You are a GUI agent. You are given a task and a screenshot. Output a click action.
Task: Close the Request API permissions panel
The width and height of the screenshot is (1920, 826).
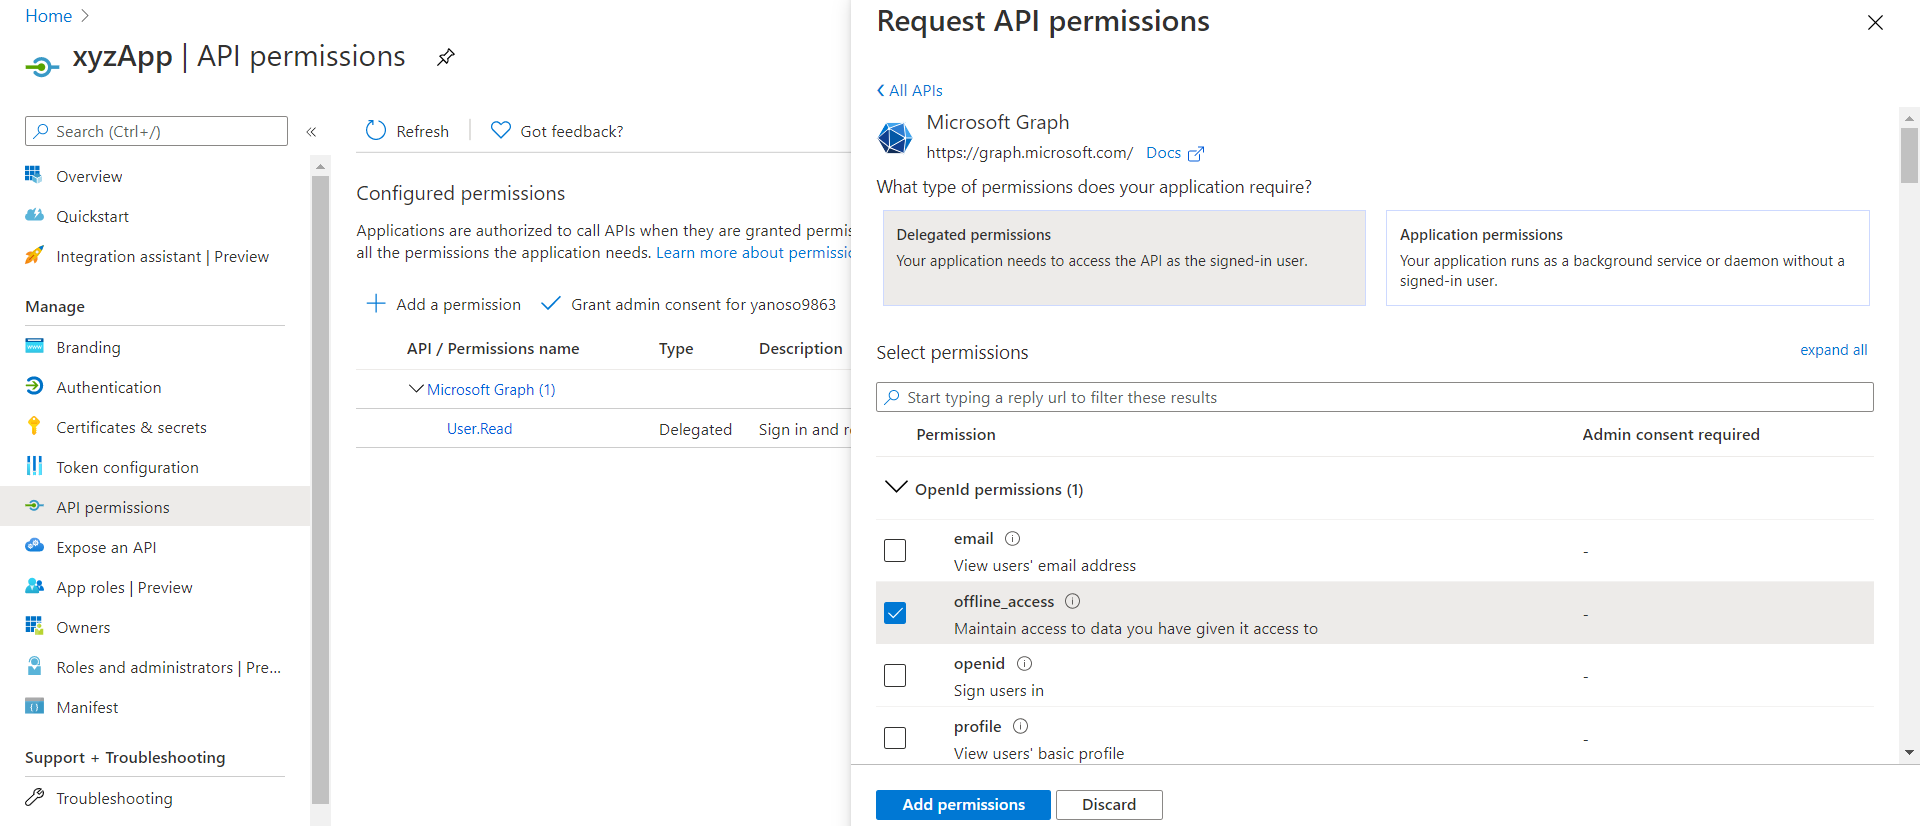[x=1875, y=22]
